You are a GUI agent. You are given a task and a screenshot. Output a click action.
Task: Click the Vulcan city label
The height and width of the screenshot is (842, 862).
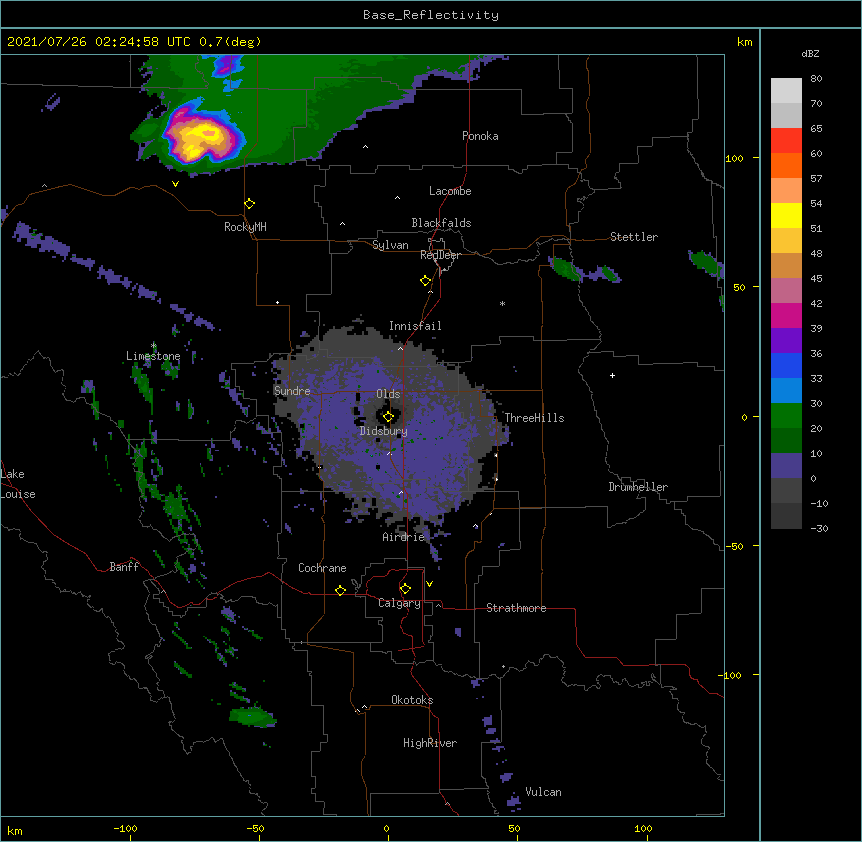pyautogui.click(x=543, y=792)
